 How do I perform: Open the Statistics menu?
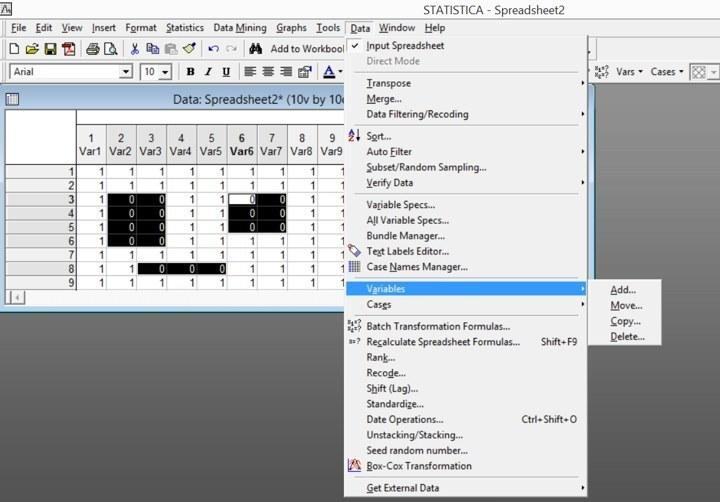click(185, 28)
